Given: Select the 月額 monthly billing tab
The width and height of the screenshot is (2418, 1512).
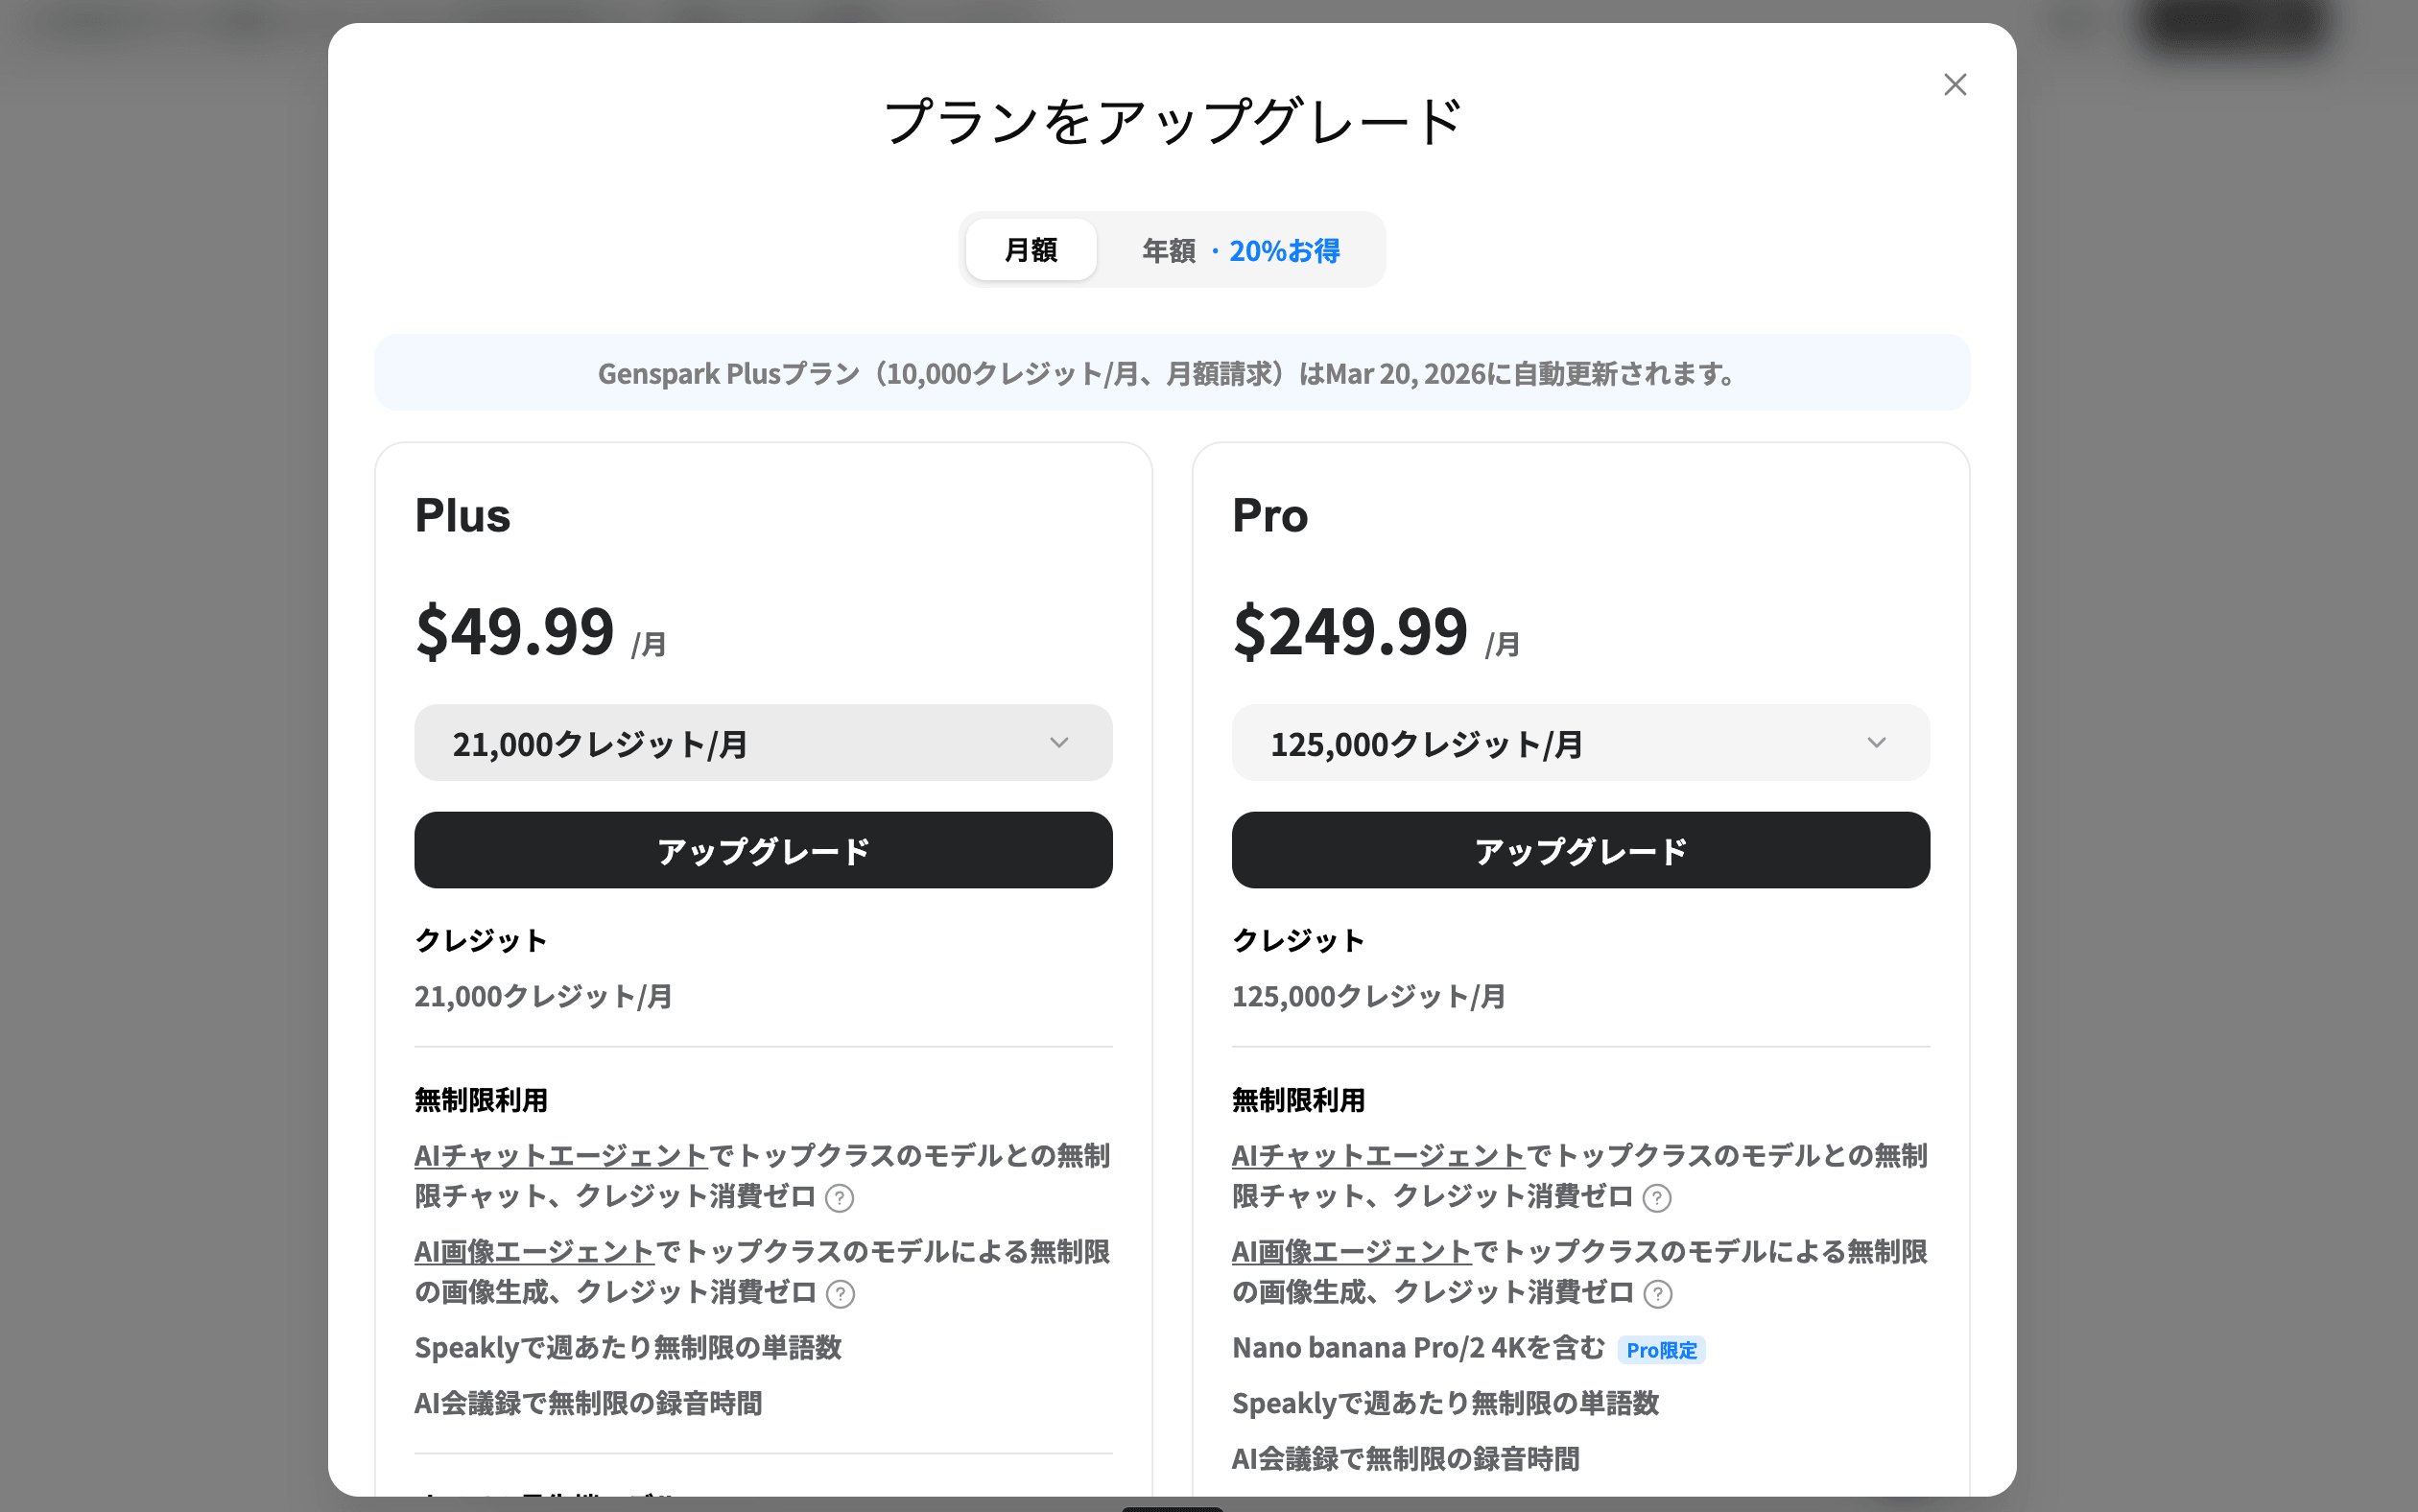Looking at the screenshot, I should coord(1030,250).
